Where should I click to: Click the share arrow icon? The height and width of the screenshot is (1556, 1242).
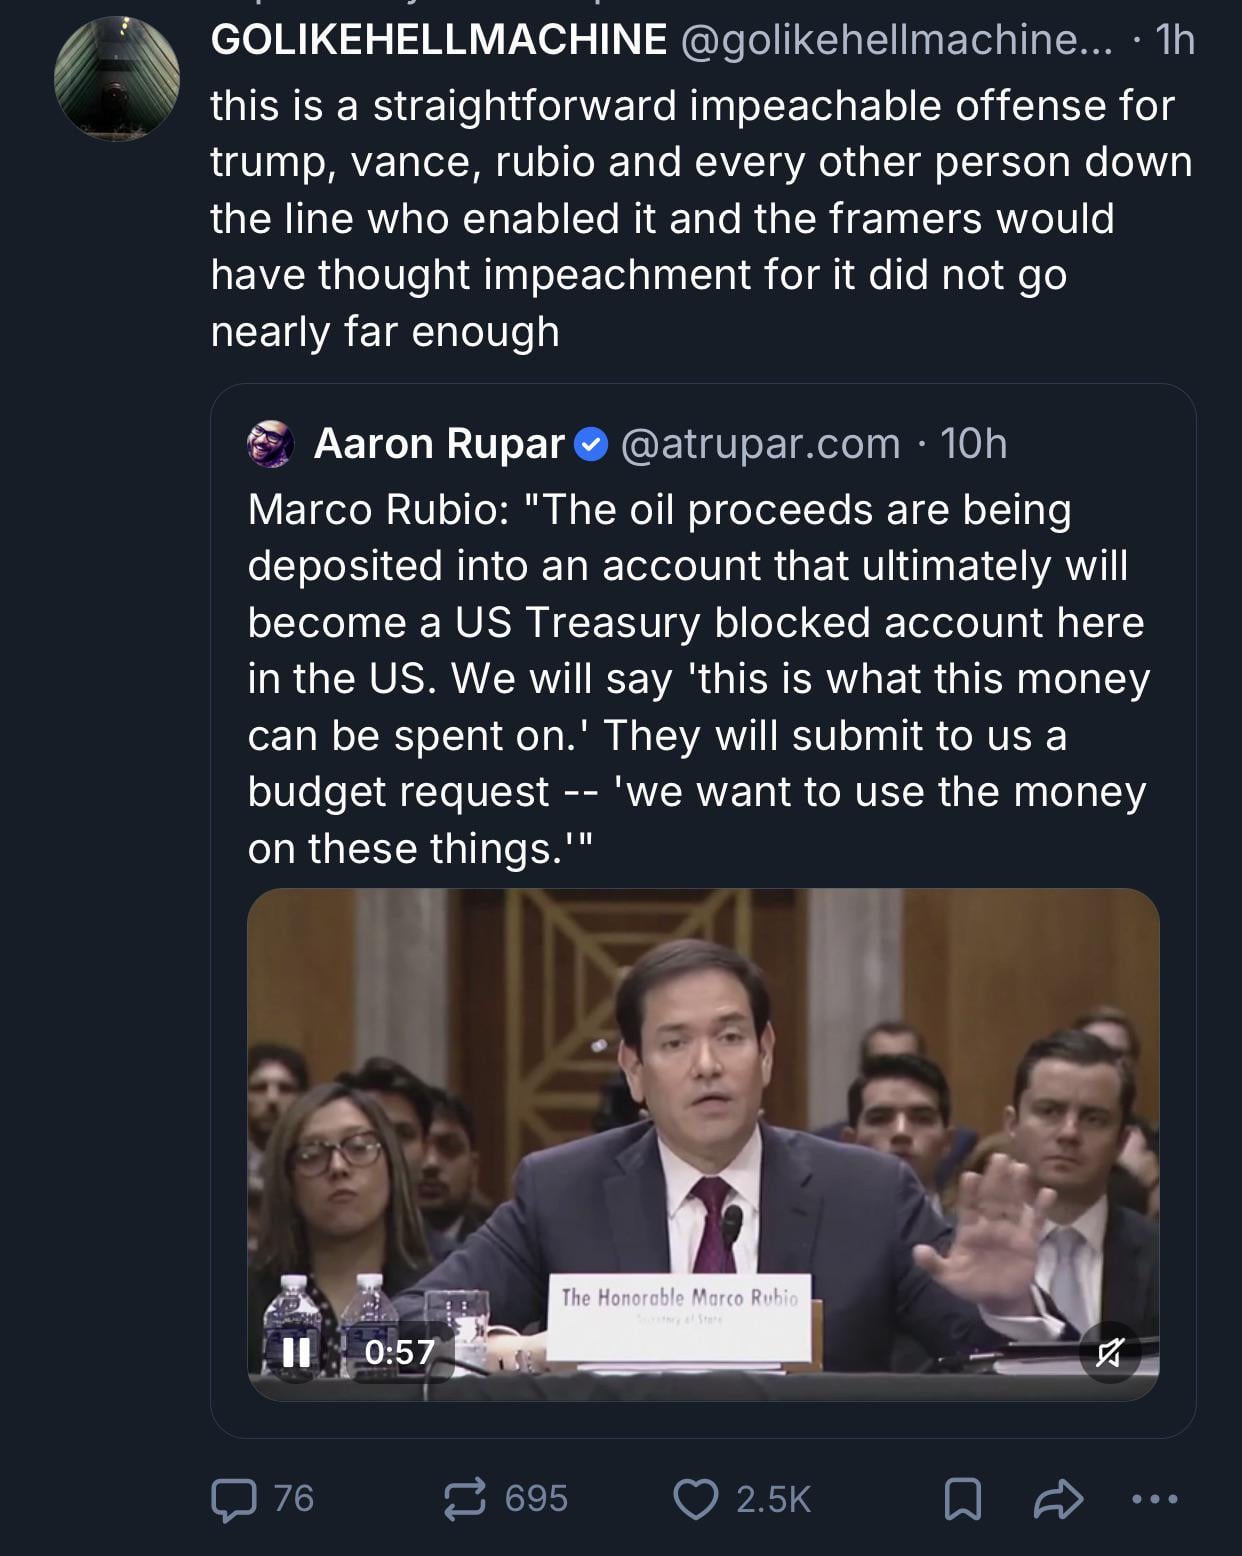click(x=1058, y=1499)
